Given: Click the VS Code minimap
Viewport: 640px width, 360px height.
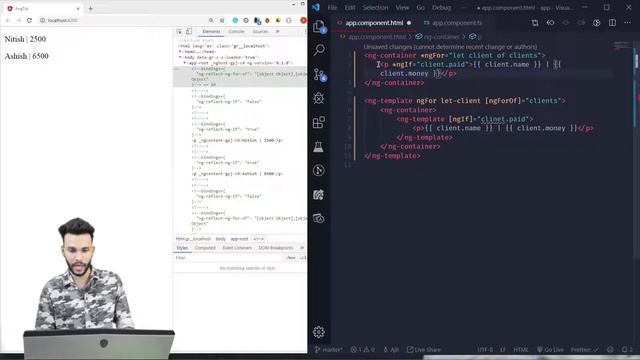Looking at the screenshot, I should click(x=623, y=46).
